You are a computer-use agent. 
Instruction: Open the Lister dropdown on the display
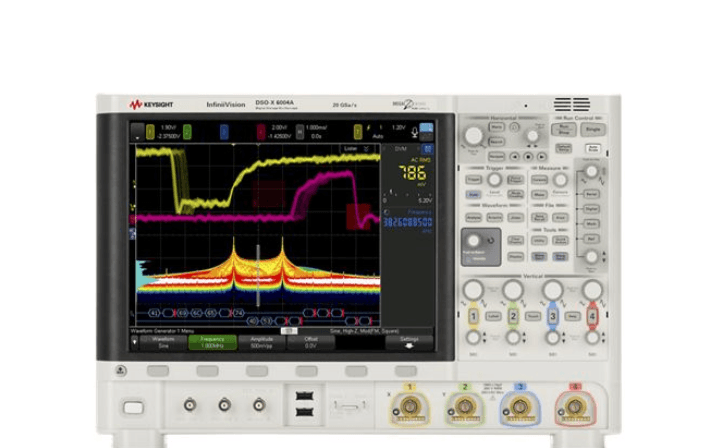(356, 149)
